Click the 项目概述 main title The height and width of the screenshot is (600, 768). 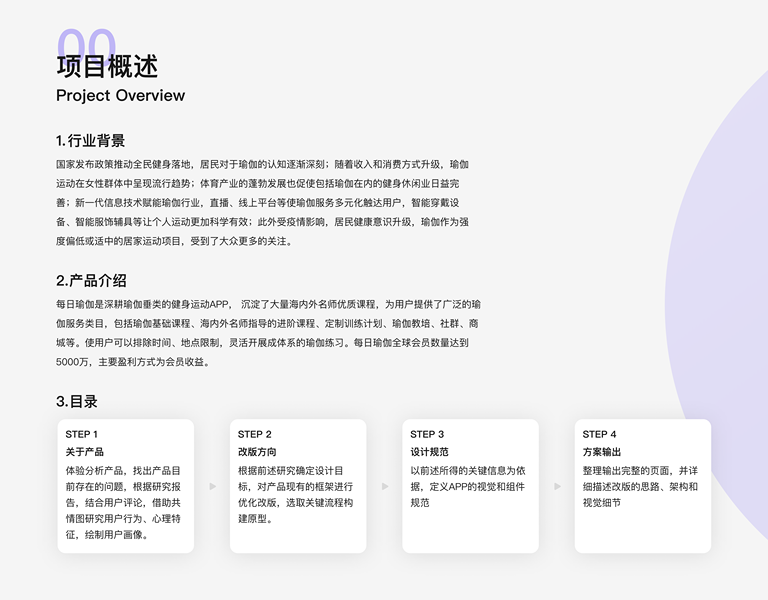coord(107,67)
